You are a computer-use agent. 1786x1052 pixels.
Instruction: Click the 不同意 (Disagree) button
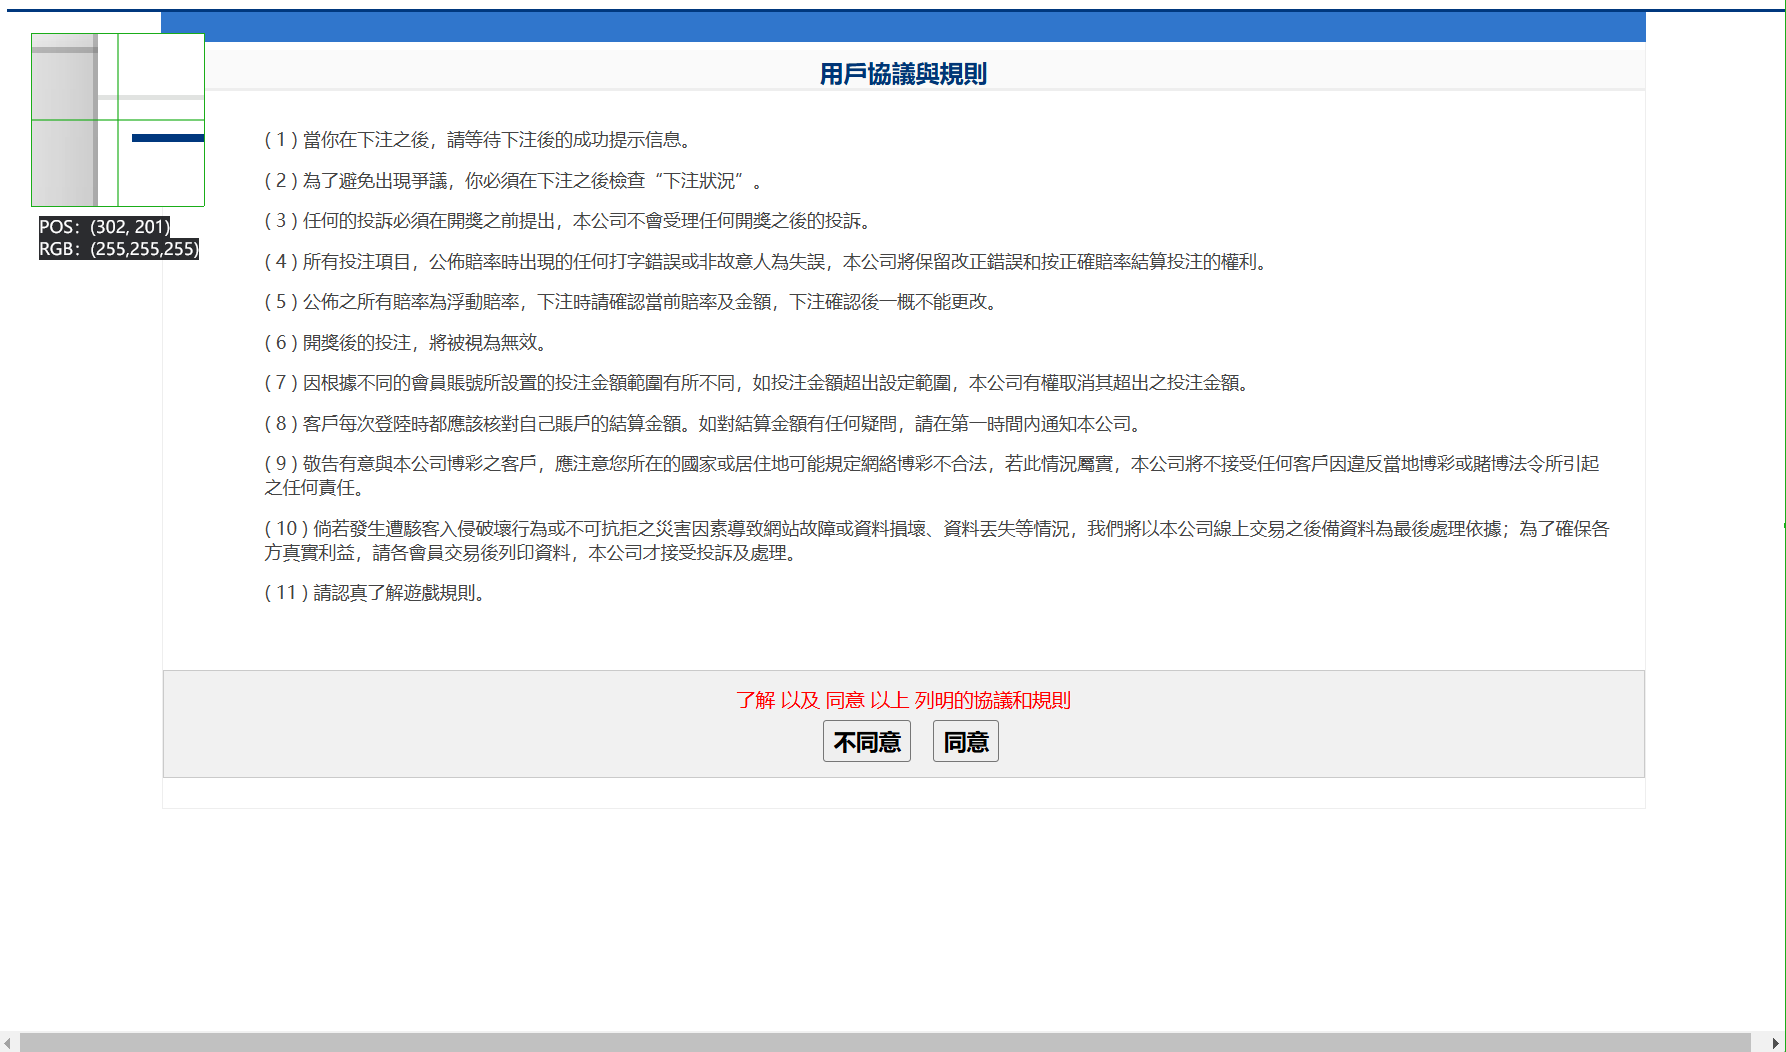866,742
